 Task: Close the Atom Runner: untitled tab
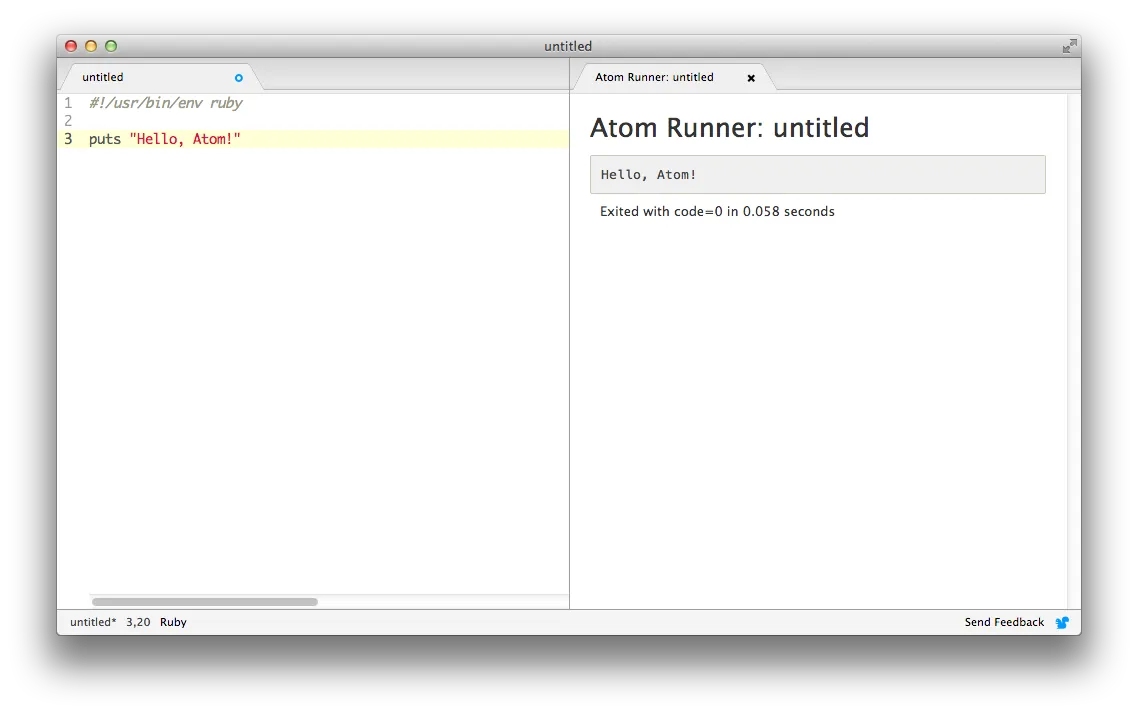(751, 78)
